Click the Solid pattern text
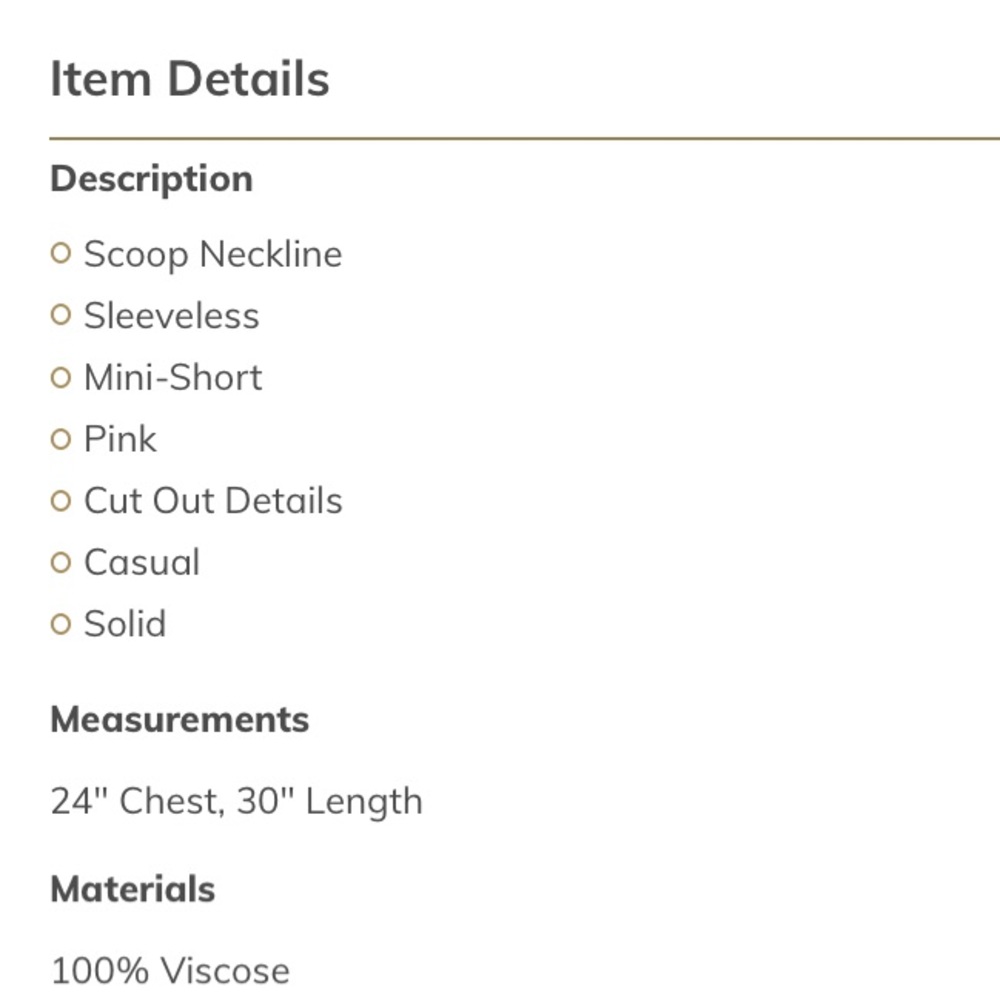Image resolution: width=1000 pixels, height=1000 pixels. [x=125, y=625]
